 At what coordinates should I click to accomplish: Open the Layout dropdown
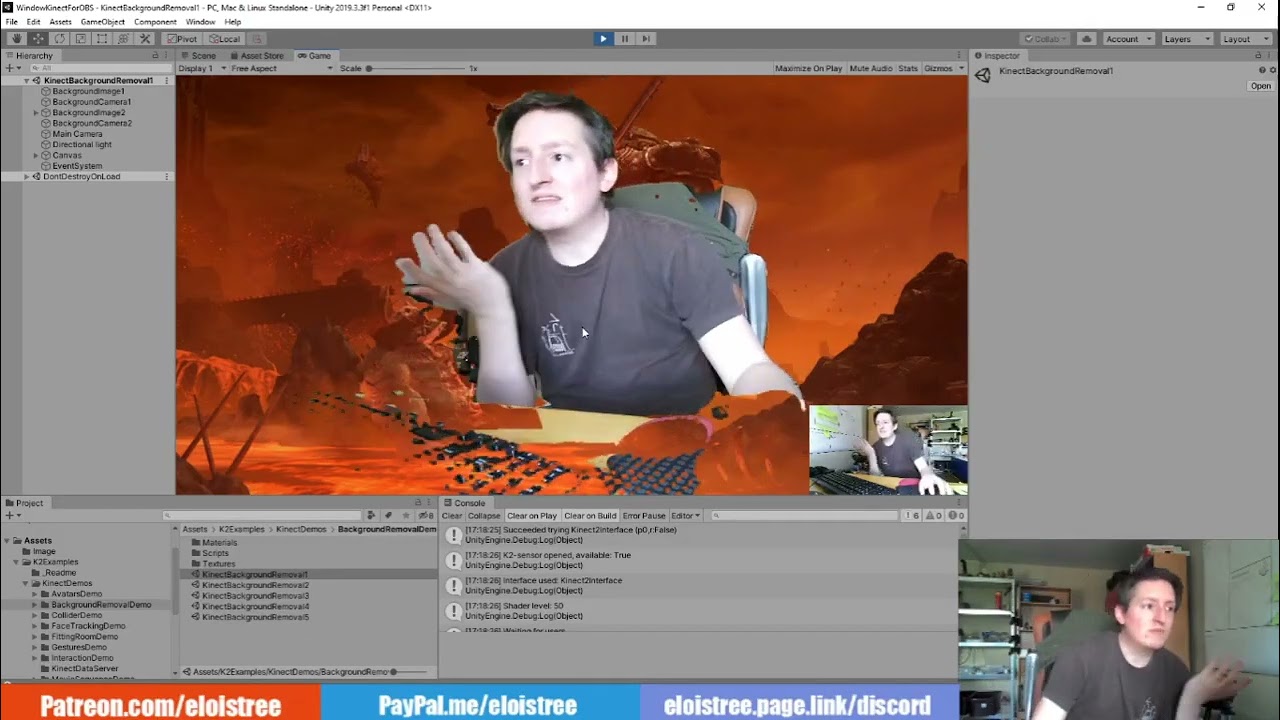[x=1244, y=39]
